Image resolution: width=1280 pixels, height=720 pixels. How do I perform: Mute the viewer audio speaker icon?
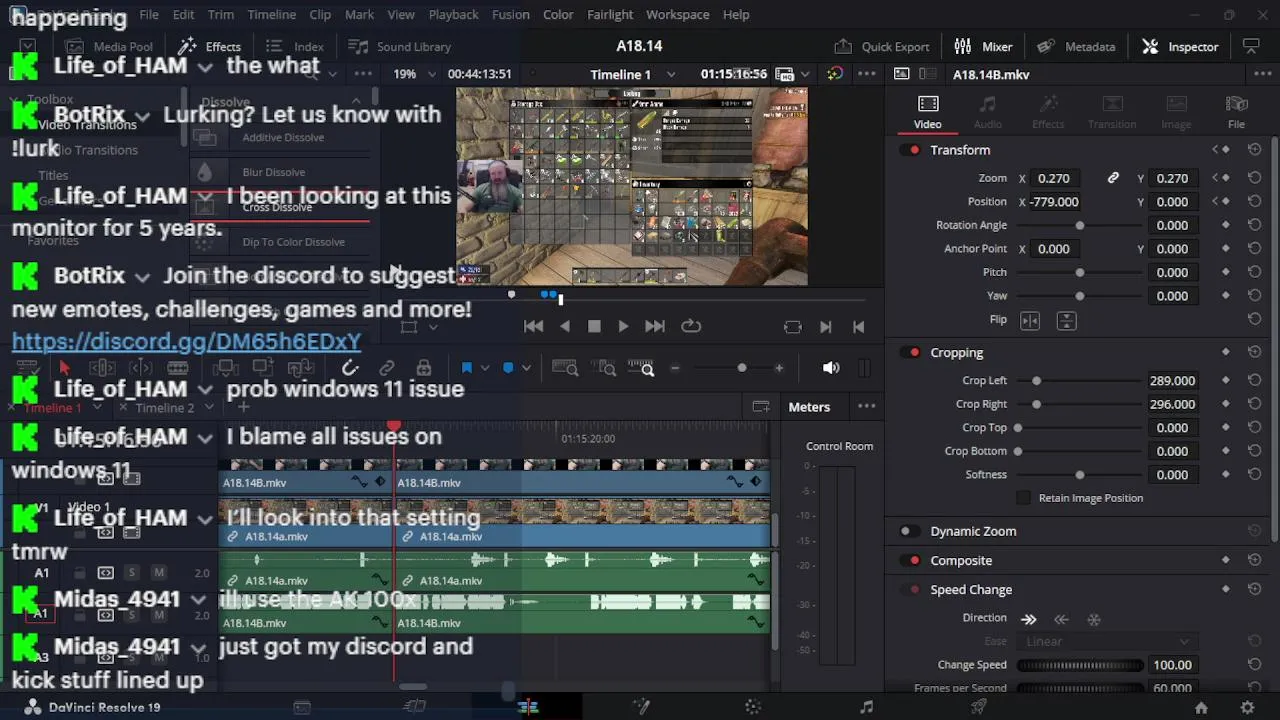click(x=831, y=368)
